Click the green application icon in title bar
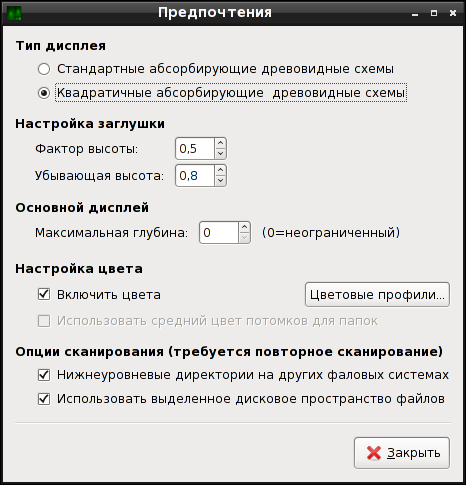 pos(14,14)
